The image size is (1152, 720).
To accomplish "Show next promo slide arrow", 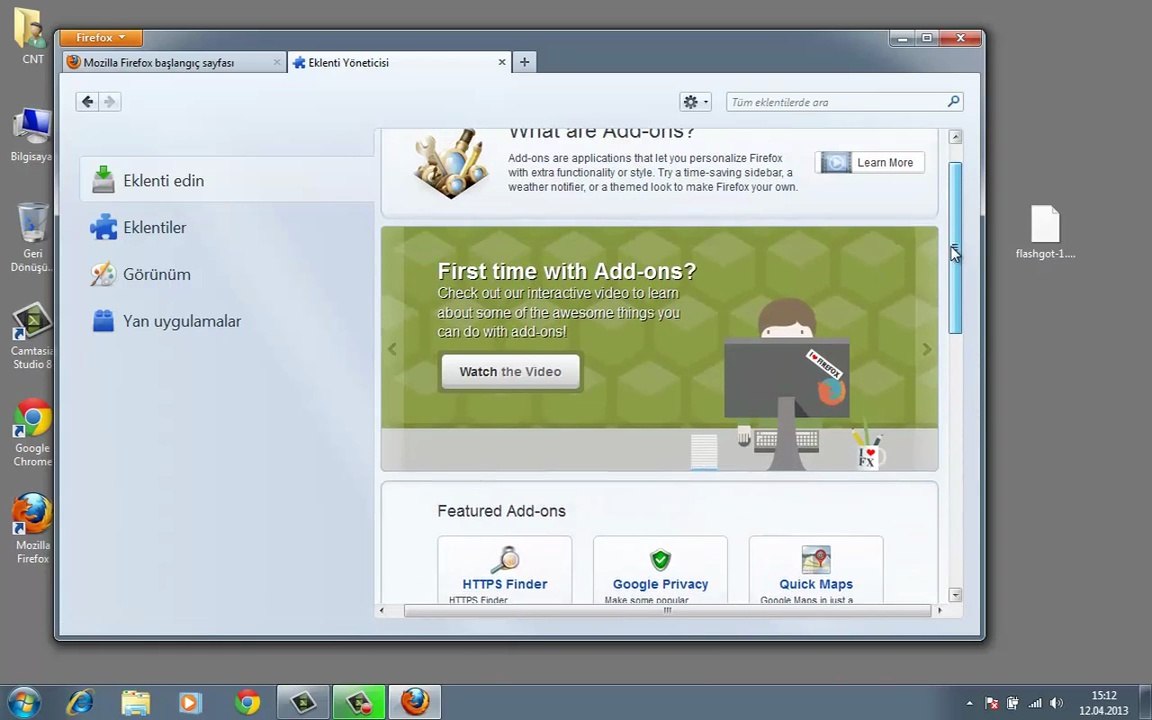I will [x=926, y=349].
